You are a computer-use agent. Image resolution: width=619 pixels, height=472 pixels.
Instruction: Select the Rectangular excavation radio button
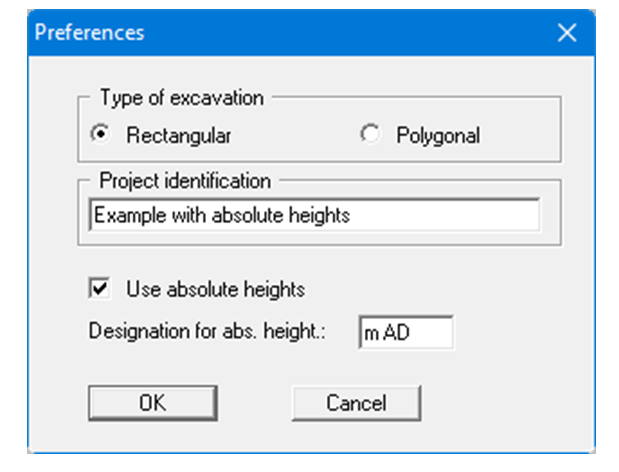coord(100,134)
